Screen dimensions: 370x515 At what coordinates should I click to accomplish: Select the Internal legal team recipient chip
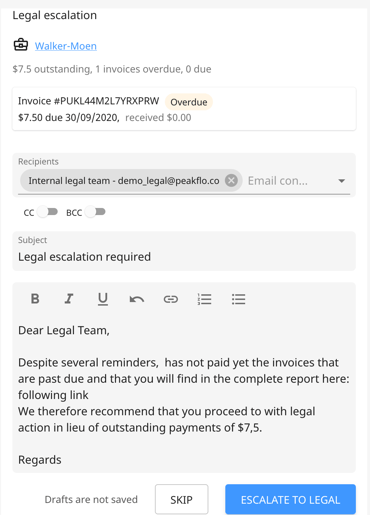tap(124, 181)
